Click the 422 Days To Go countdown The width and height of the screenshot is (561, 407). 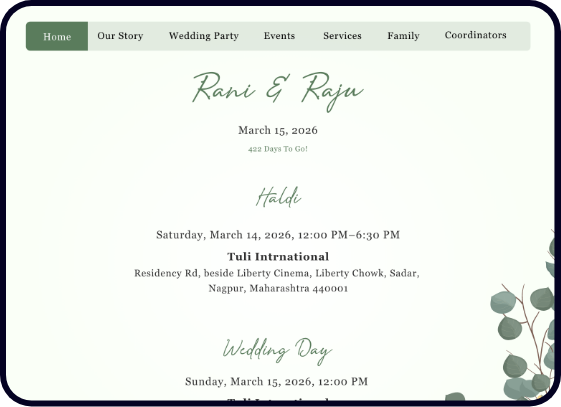coord(278,149)
